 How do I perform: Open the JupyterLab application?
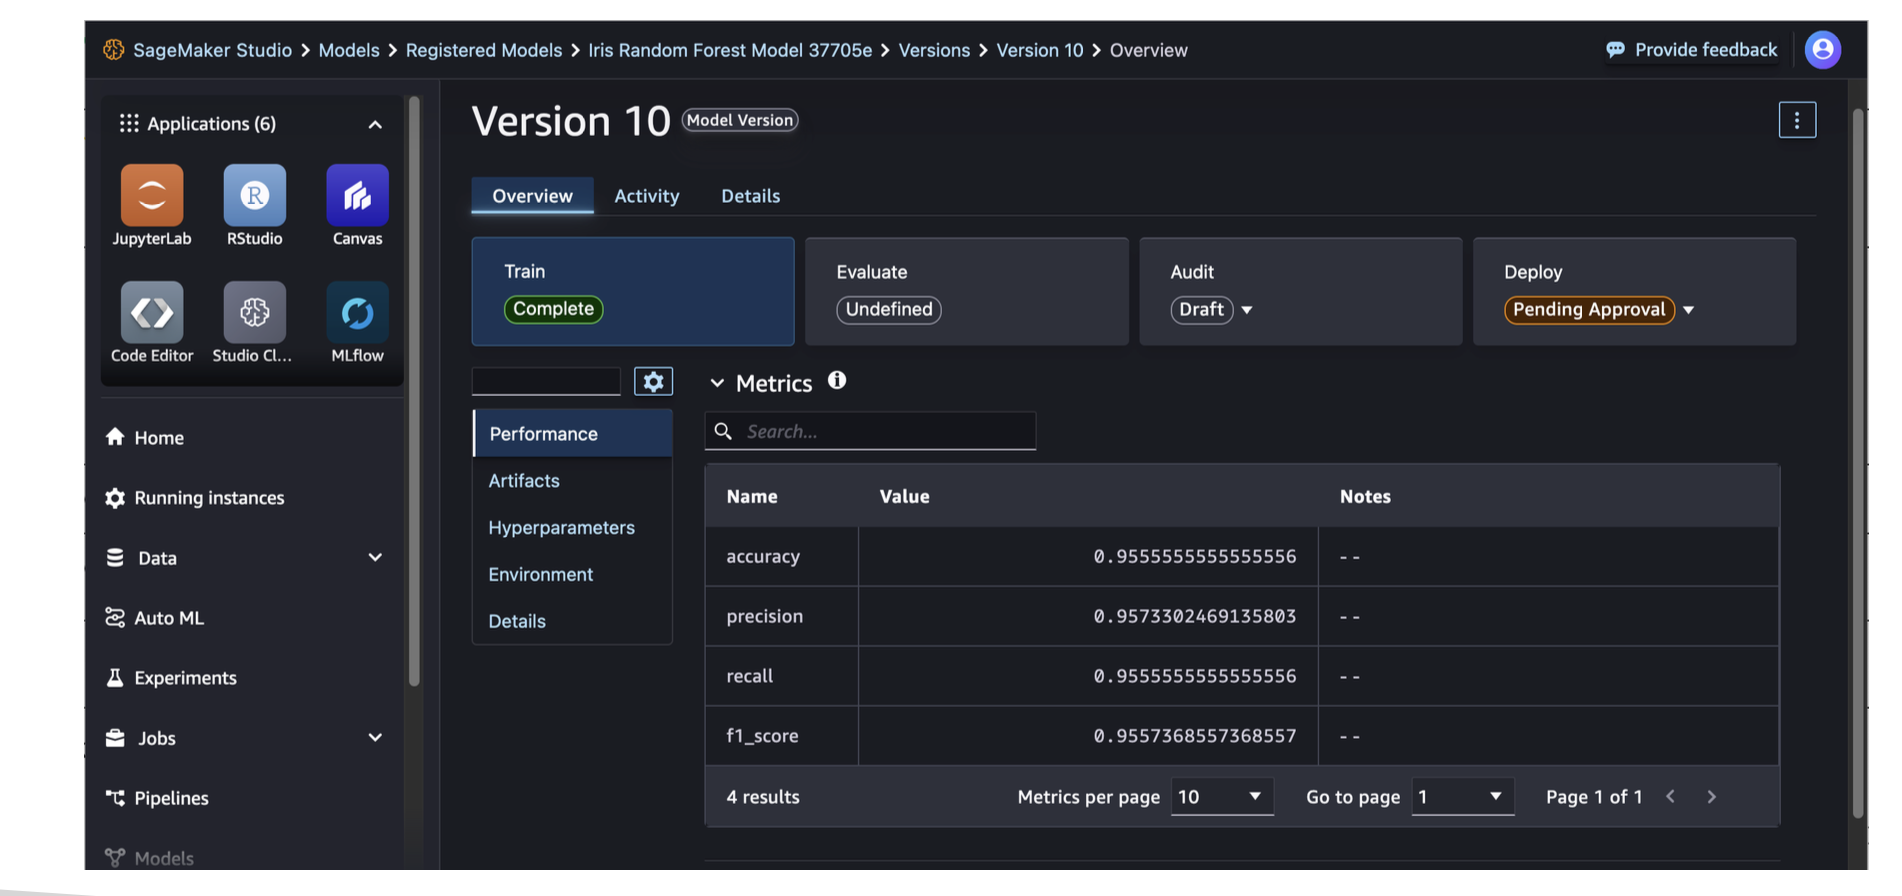[152, 196]
